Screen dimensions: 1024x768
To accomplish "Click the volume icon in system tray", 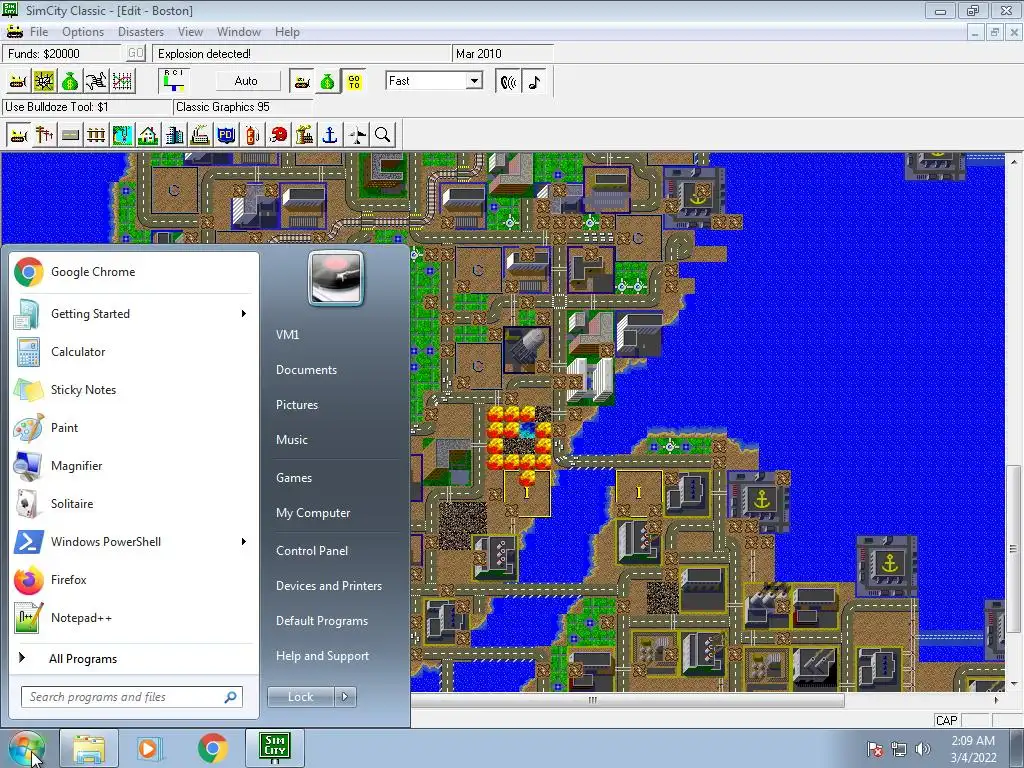I will point(923,749).
